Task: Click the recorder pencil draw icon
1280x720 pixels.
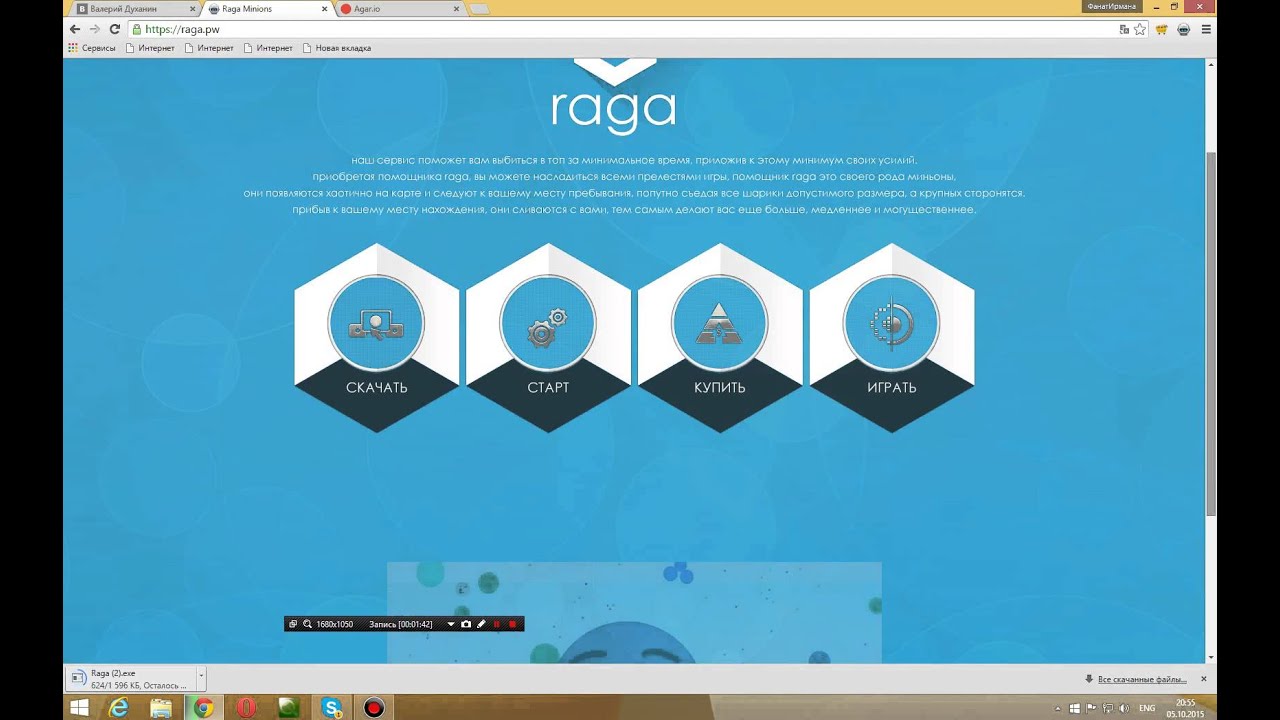Action: coord(481,624)
